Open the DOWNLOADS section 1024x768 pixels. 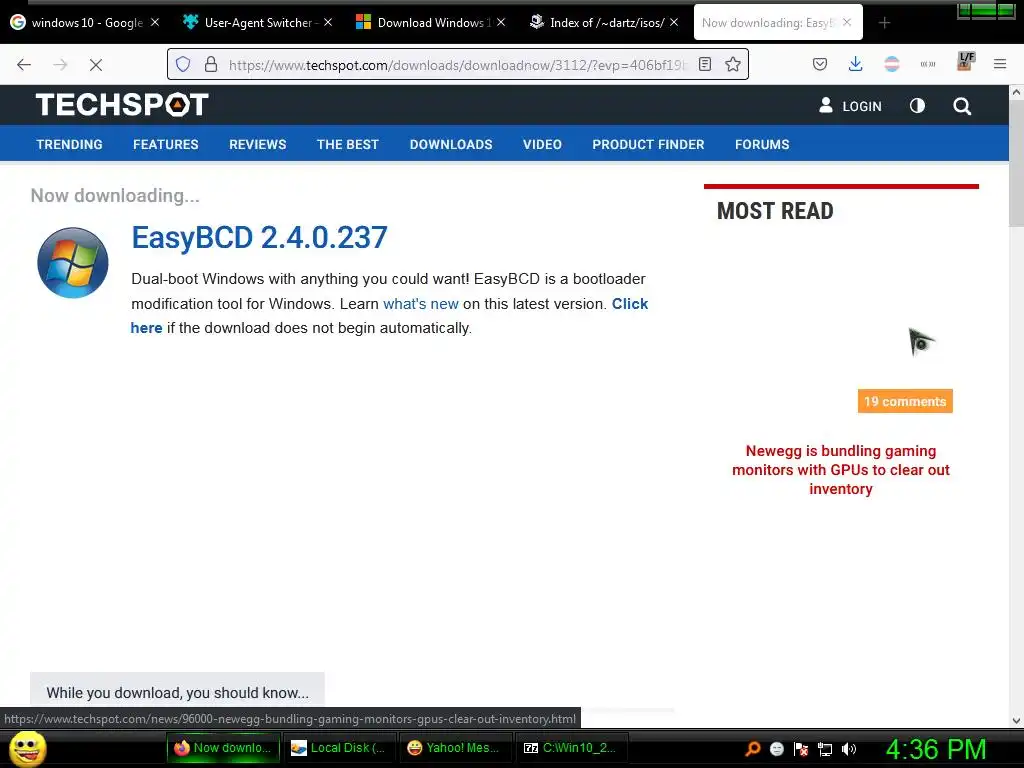coord(451,144)
